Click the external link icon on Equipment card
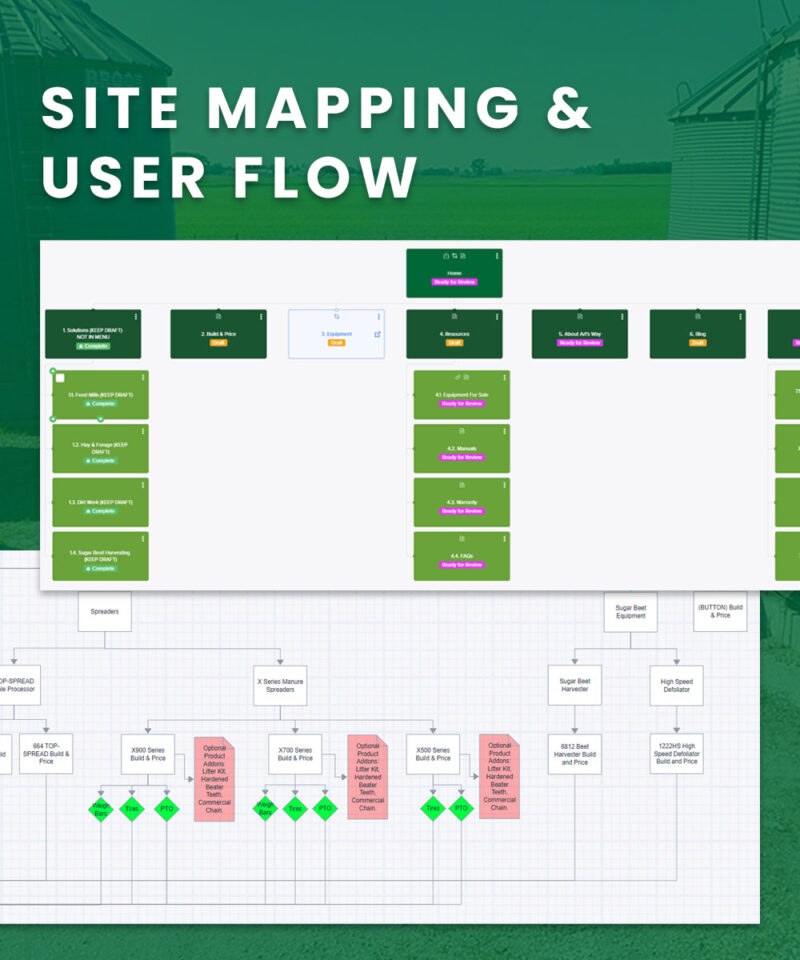The height and width of the screenshot is (960, 800). [377, 335]
